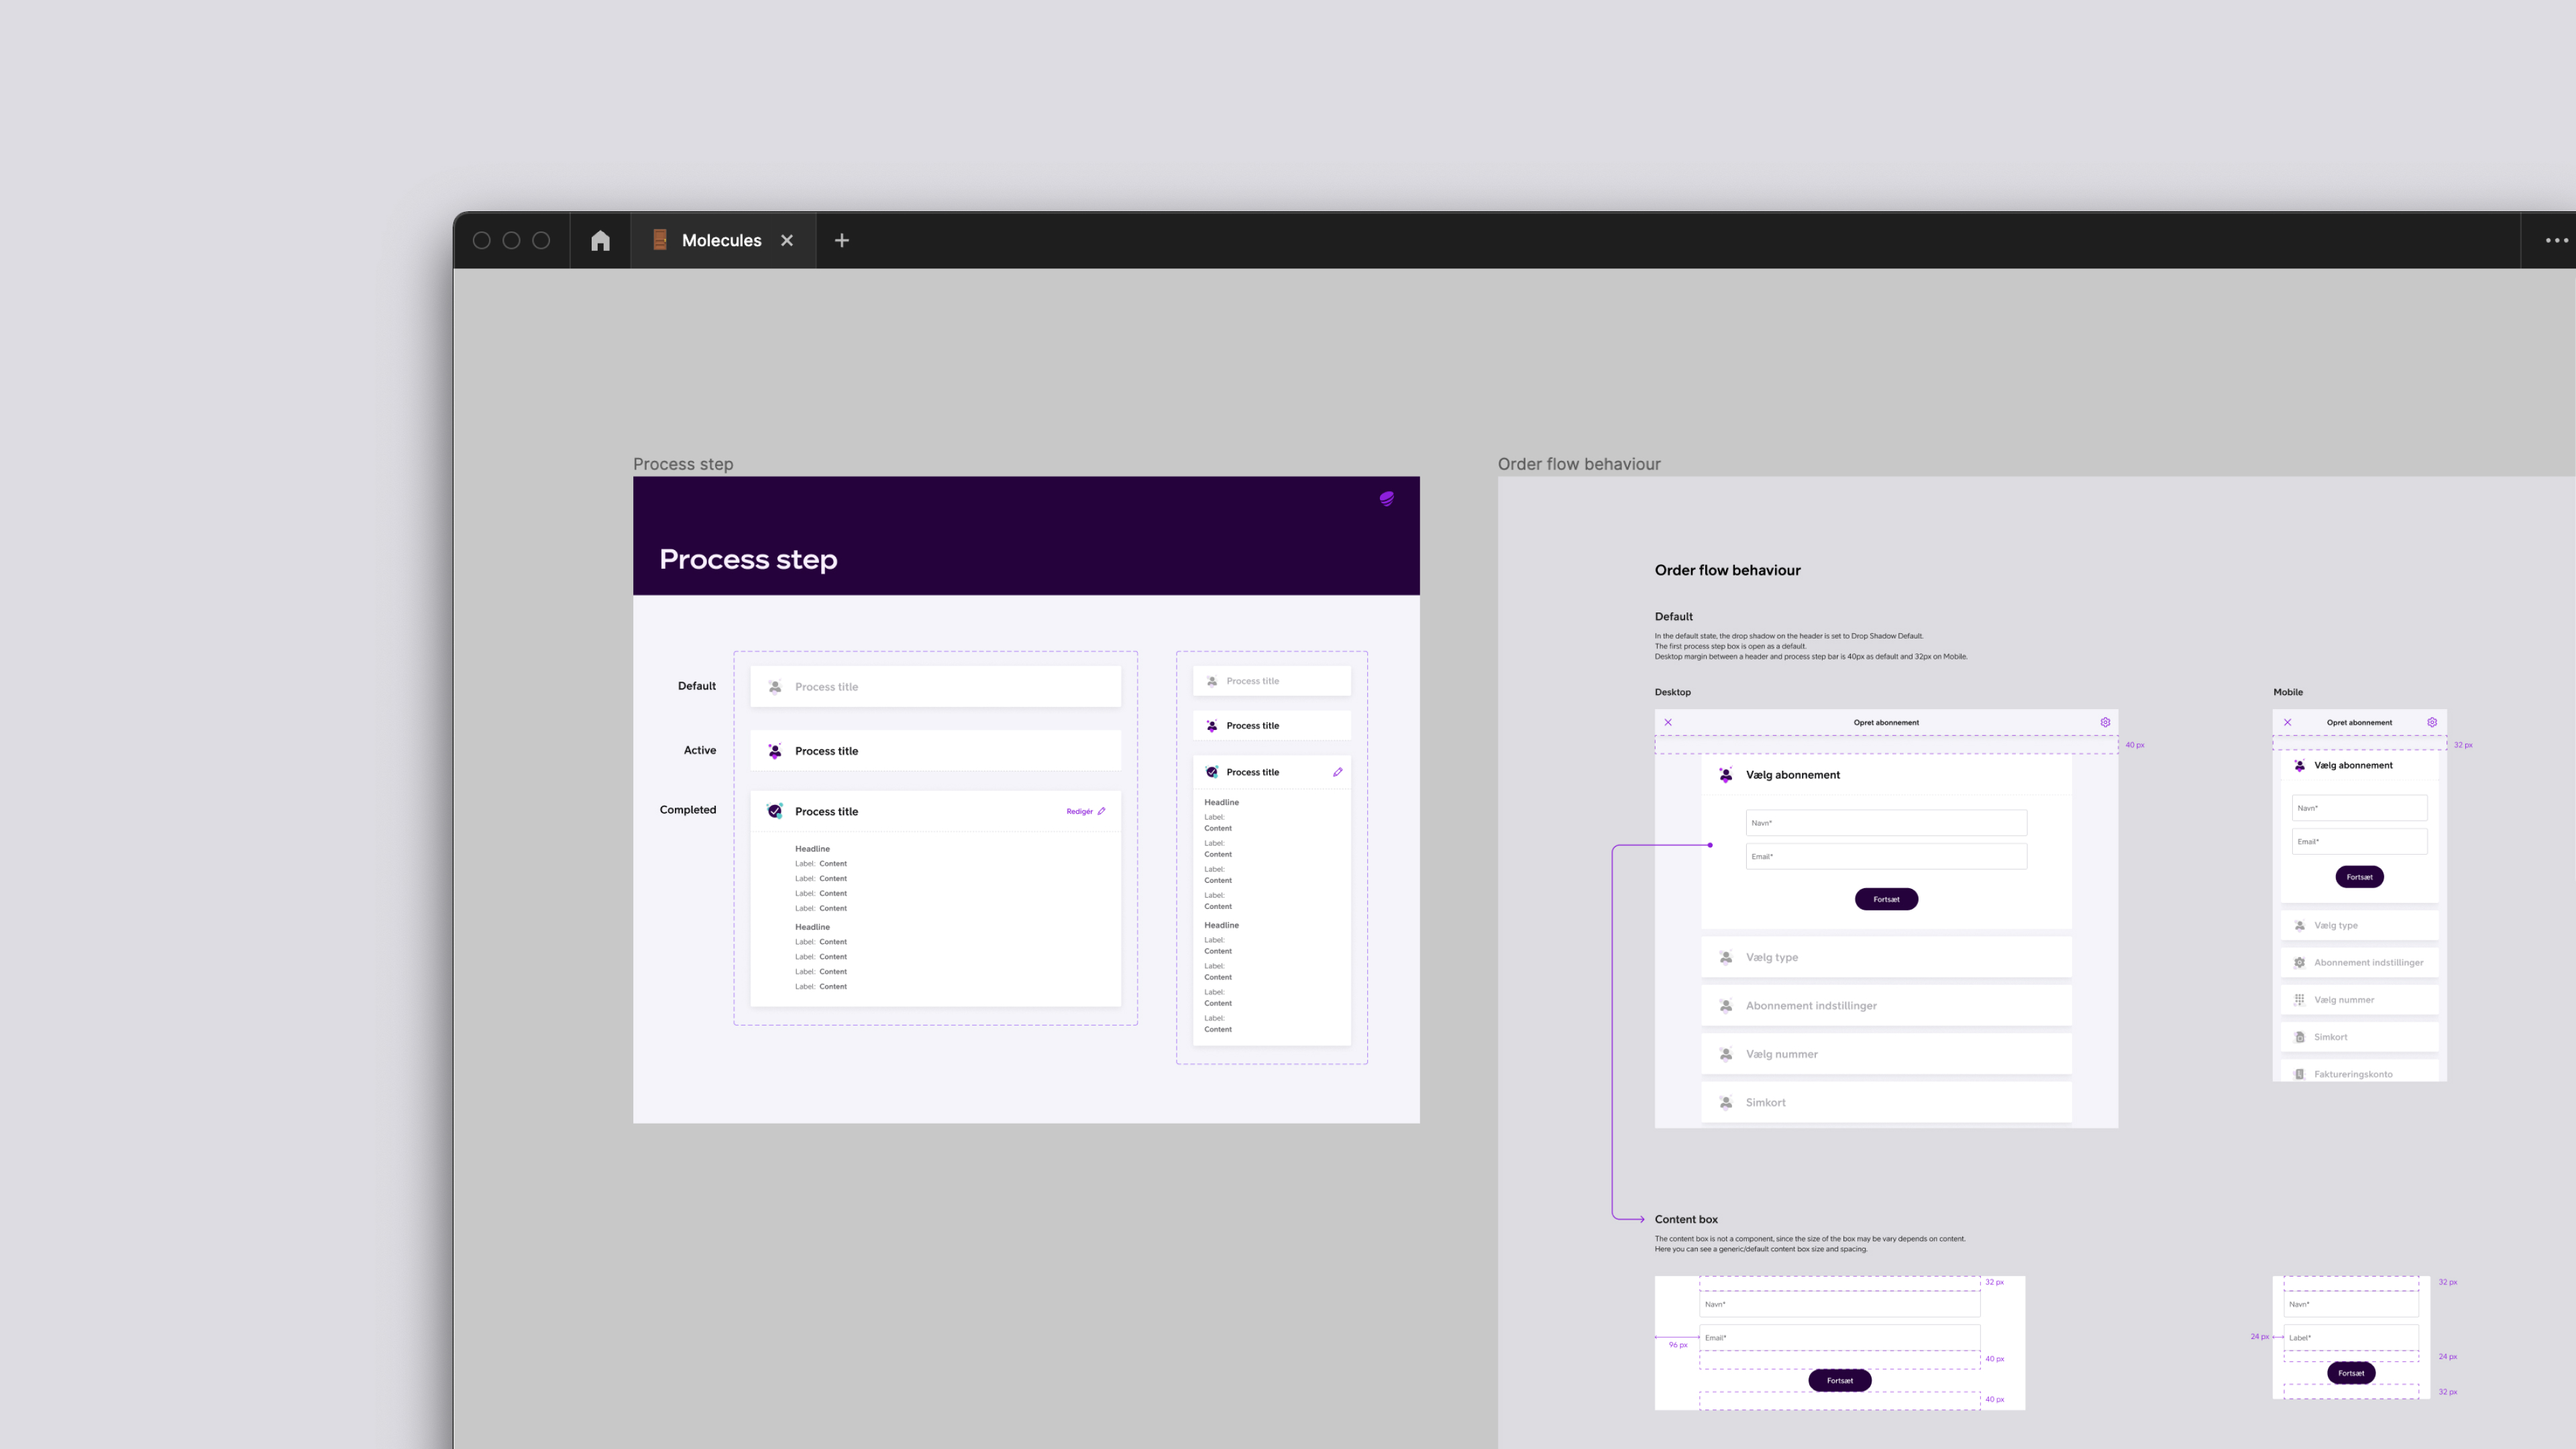Click pencil edit icon on narrow completed card

point(1337,772)
